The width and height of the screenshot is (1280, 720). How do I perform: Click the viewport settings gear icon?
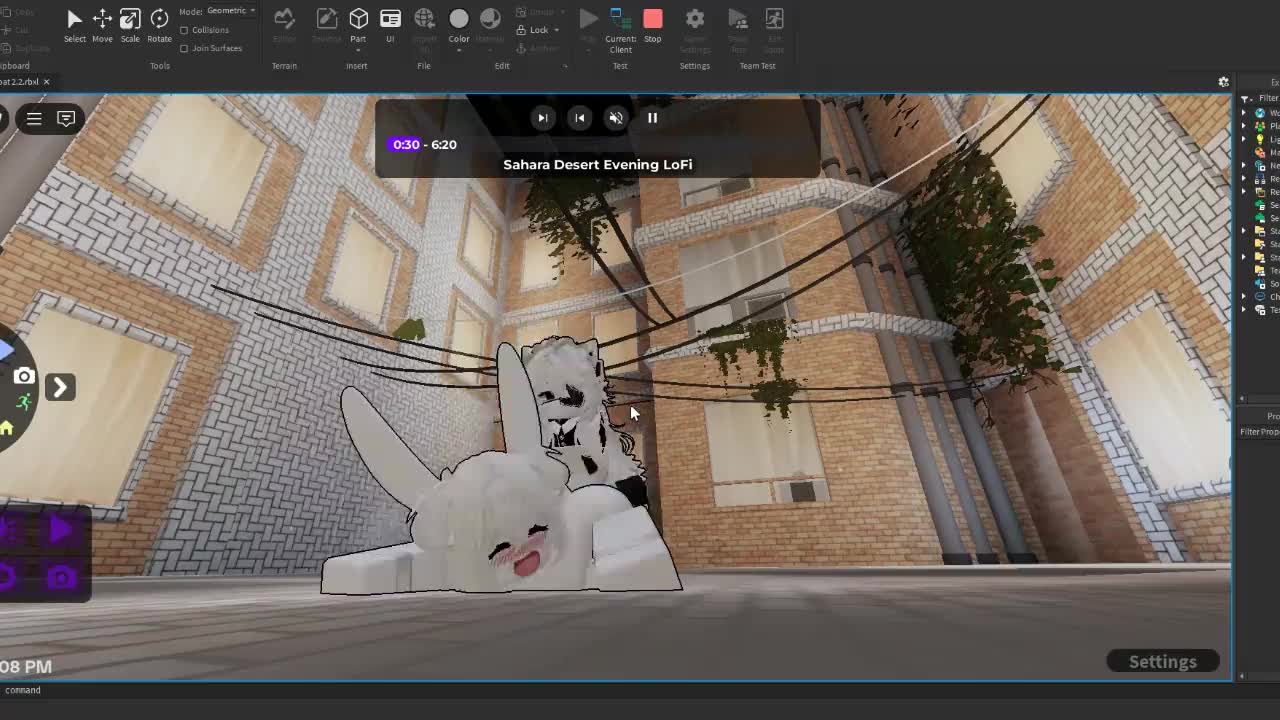click(x=1223, y=82)
